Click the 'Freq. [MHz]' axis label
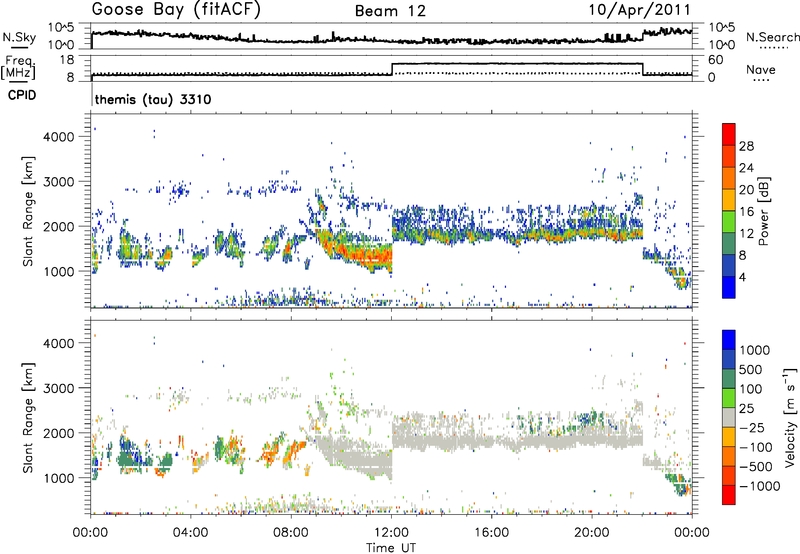The image size is (800, 554). (18, 67)
